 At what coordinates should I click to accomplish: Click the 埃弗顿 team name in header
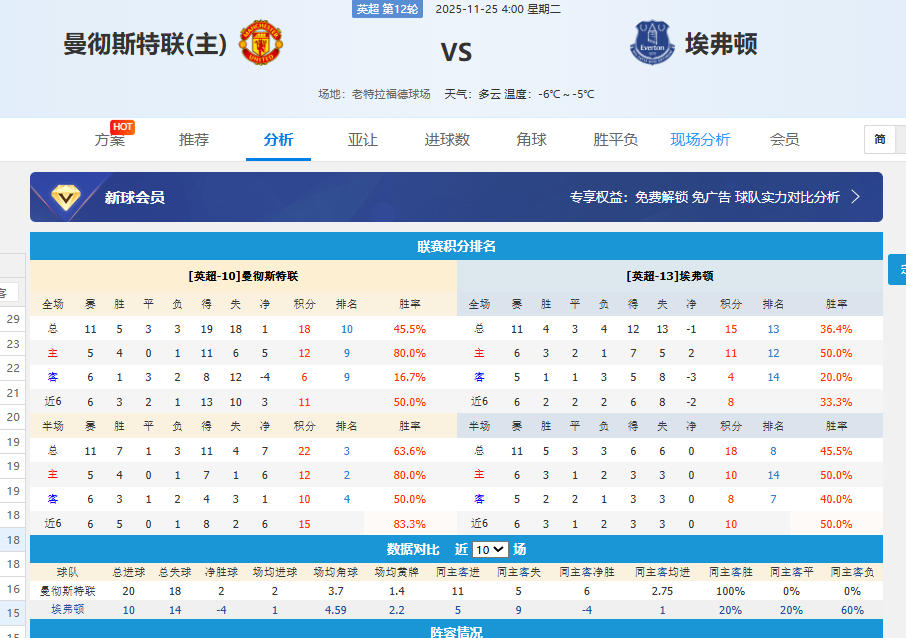(721, 44)
